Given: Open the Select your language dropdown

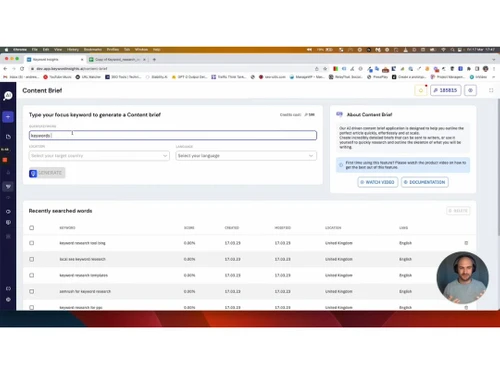Looking at the screenshot, I should point(246,156).
